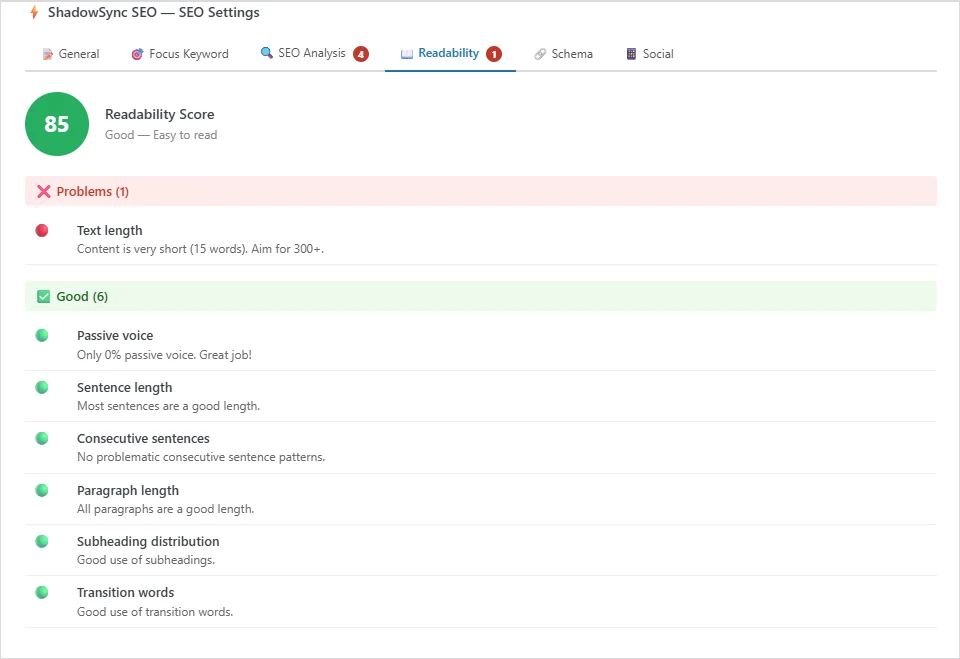Click the green dot beside Sentence length
Viewport: 960px width, 659px height.
tap(42, 387)
